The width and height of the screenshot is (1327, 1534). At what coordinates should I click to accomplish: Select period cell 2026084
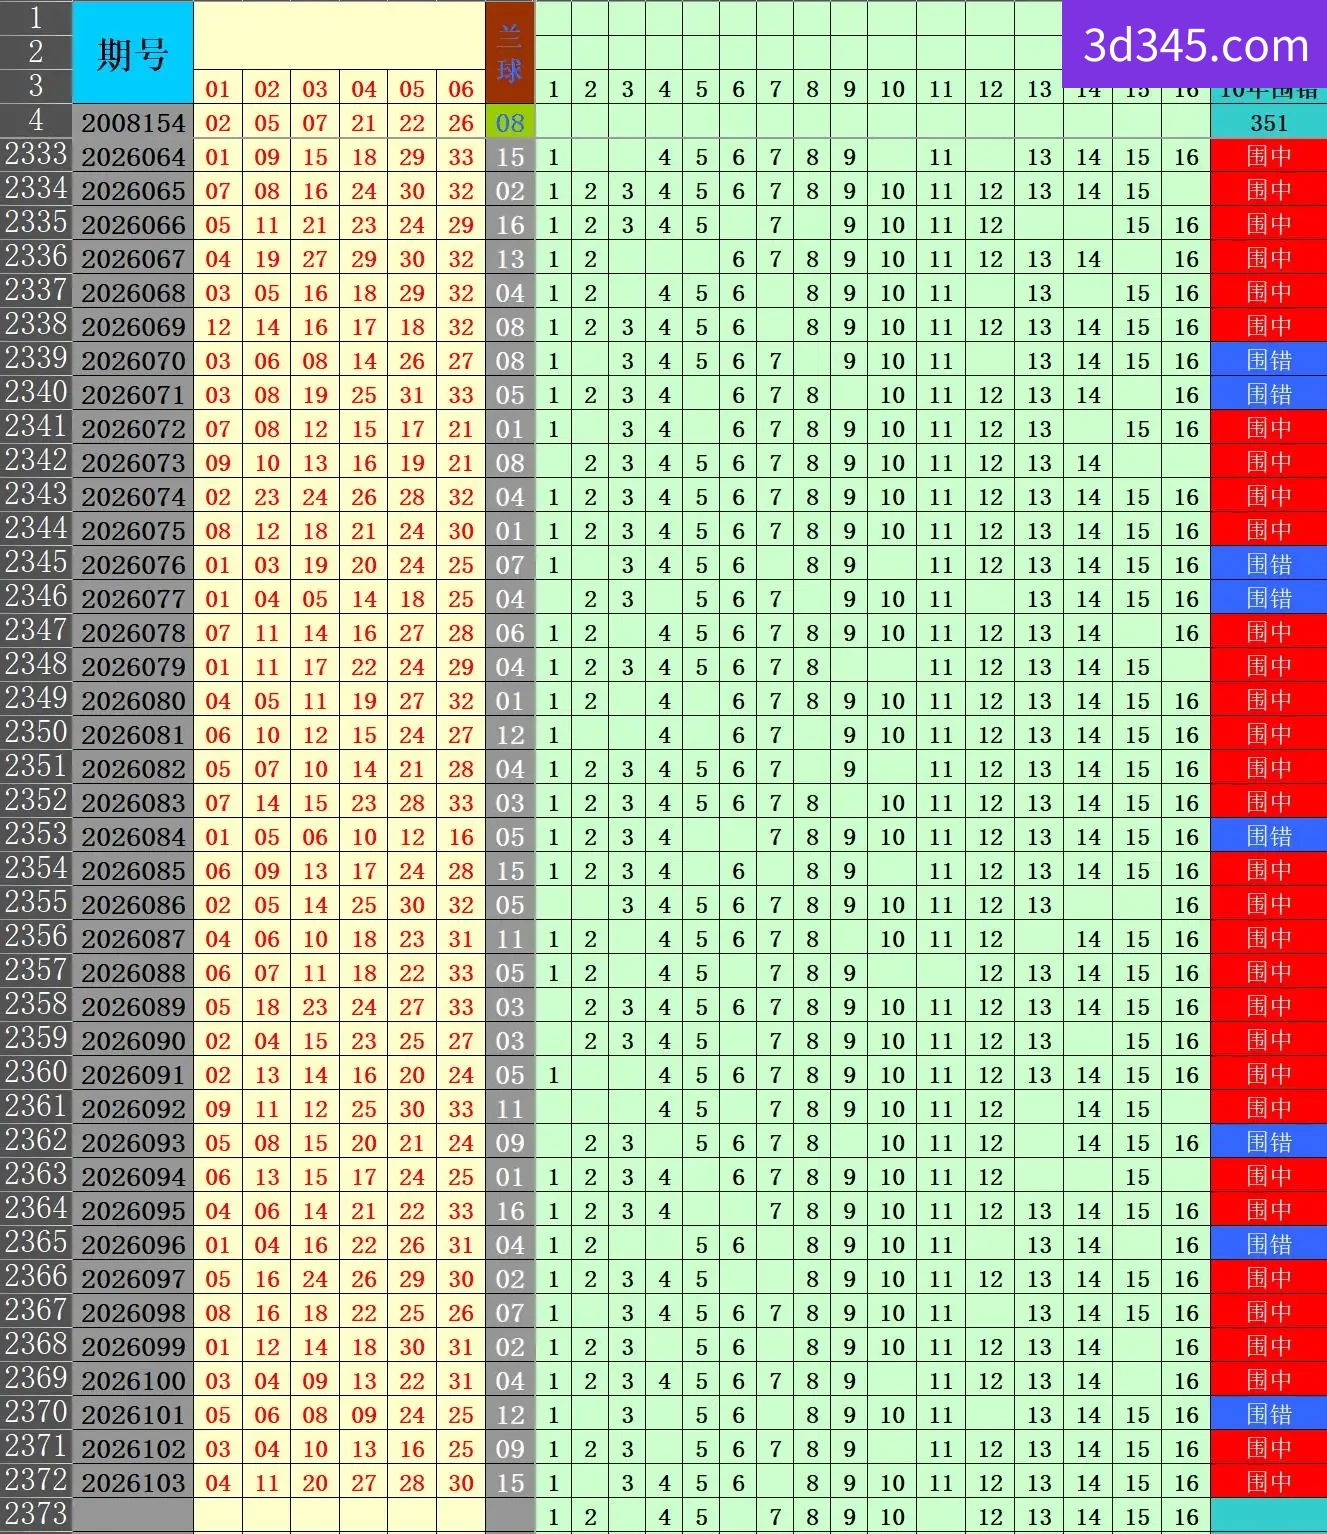pyautogui.click(x=133, y=837)
